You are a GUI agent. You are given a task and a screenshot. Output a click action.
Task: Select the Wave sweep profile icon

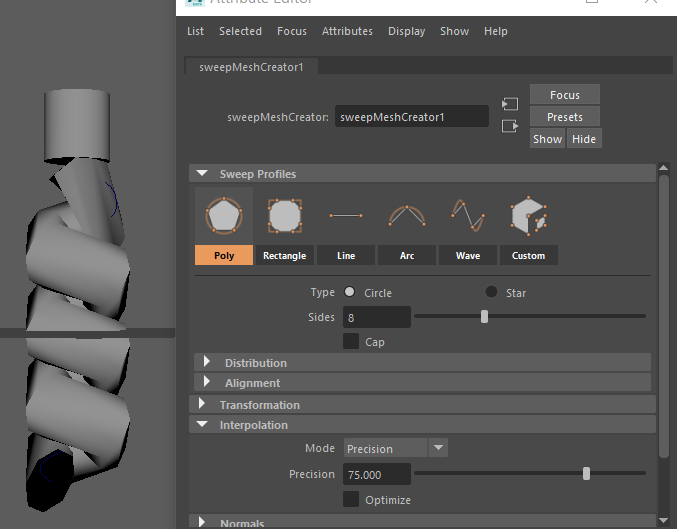(x=468, y=215)
